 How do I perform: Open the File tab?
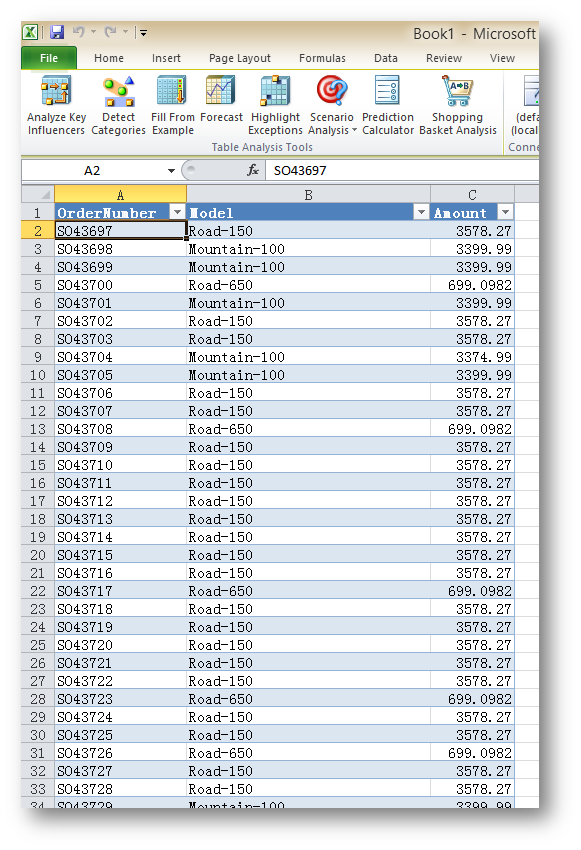coord(49,58)
